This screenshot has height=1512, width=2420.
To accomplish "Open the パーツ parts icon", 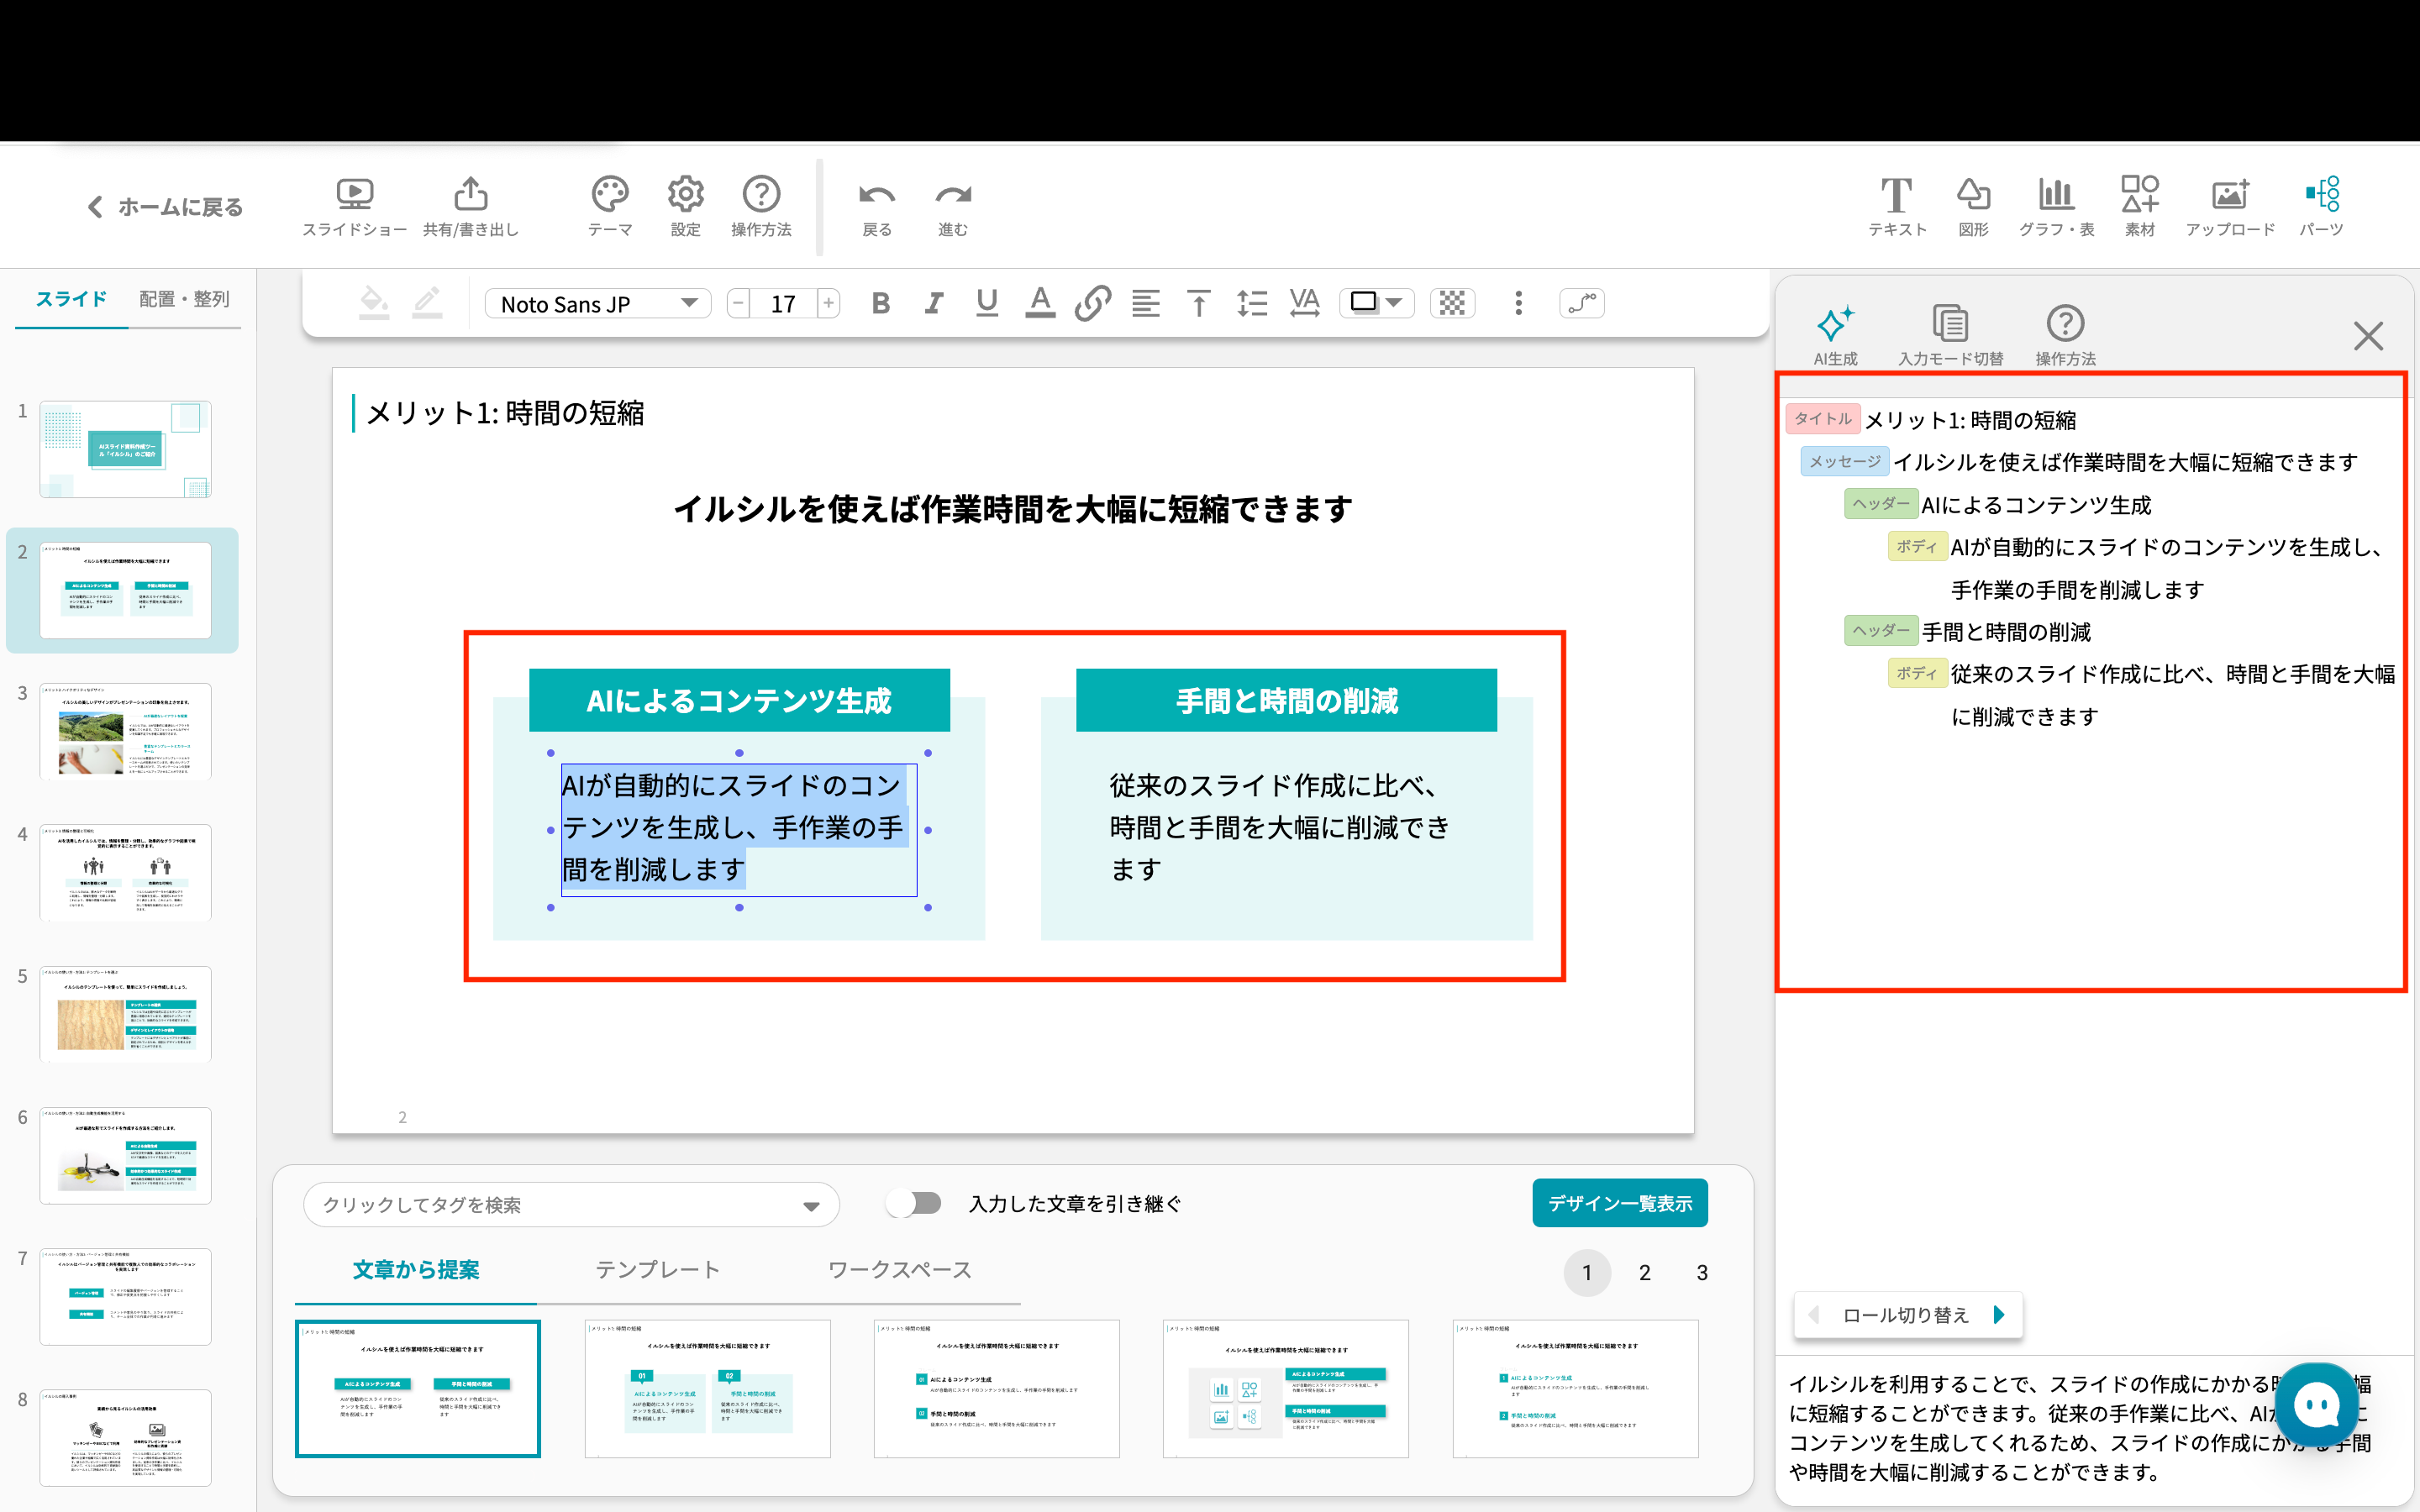I will pos(2321,195).
